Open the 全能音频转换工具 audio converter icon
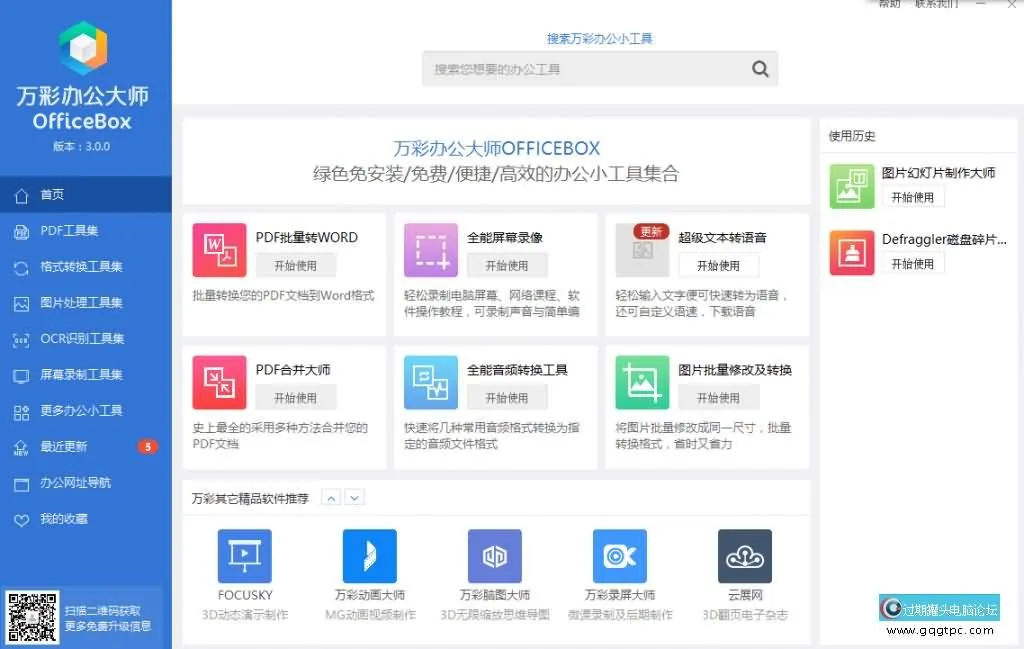 click(x=430, y=382)
